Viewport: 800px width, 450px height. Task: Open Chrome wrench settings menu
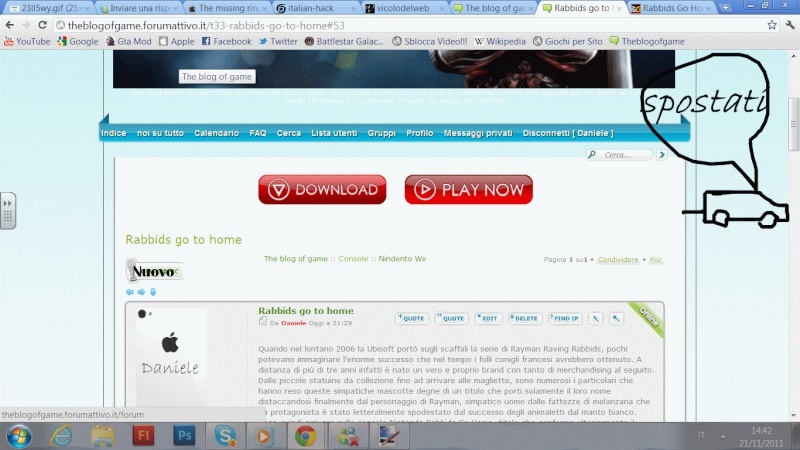pyautogui.click(x=790, y=25)
